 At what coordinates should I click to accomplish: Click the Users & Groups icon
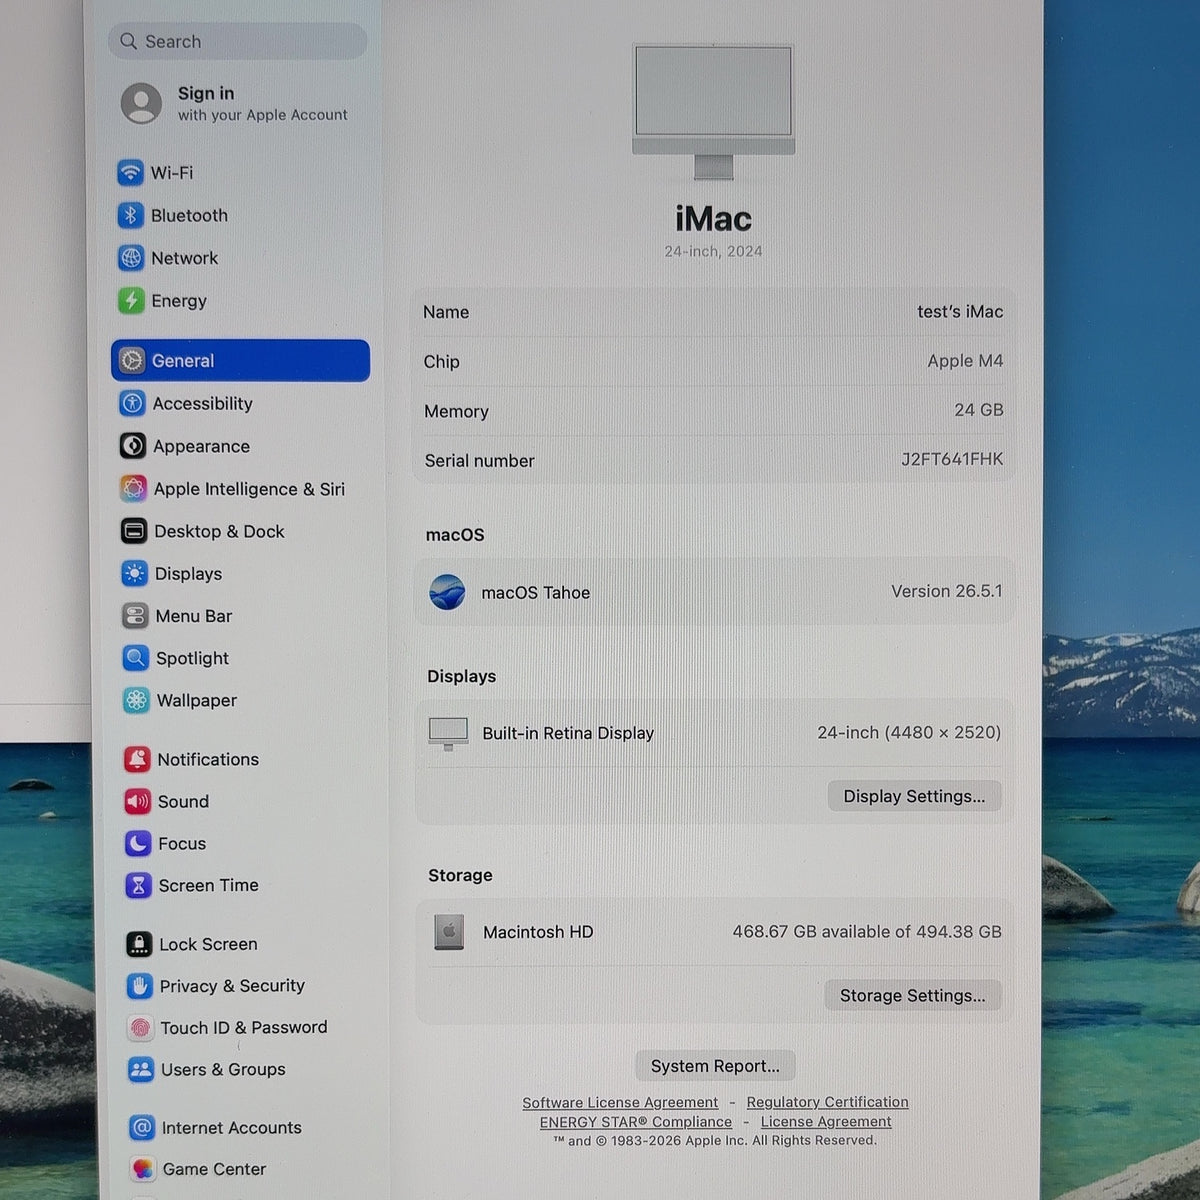pos(141,1069)
